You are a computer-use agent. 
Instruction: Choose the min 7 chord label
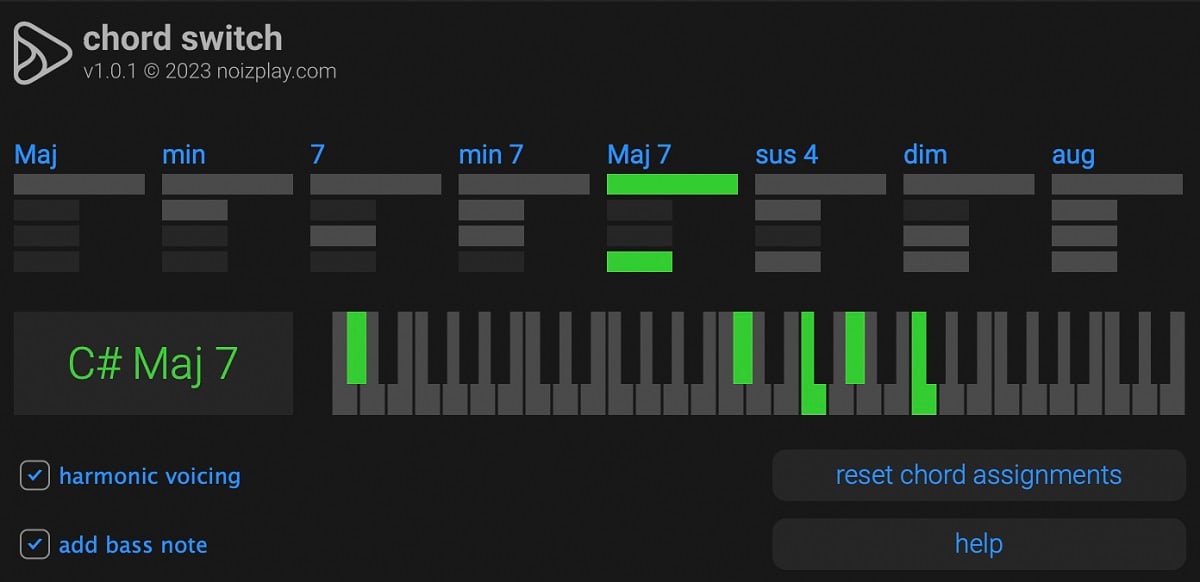point(491,155)
